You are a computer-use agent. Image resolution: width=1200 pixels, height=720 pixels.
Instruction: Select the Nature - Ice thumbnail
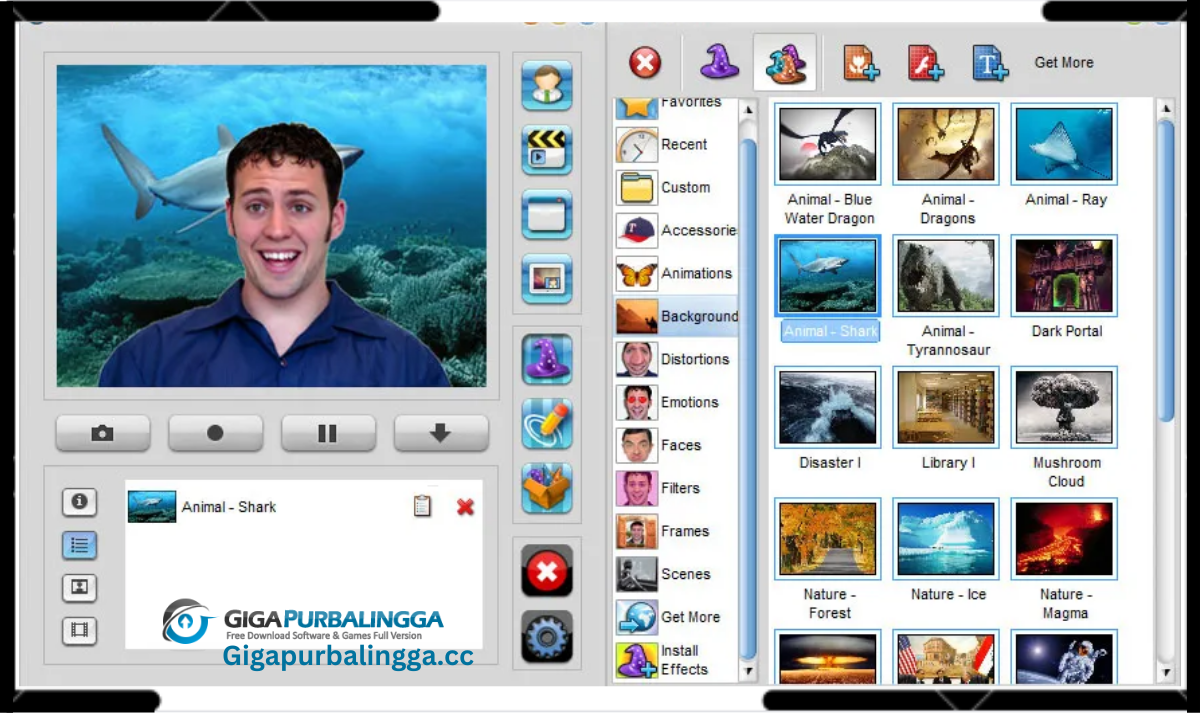[x=946, y=539]
